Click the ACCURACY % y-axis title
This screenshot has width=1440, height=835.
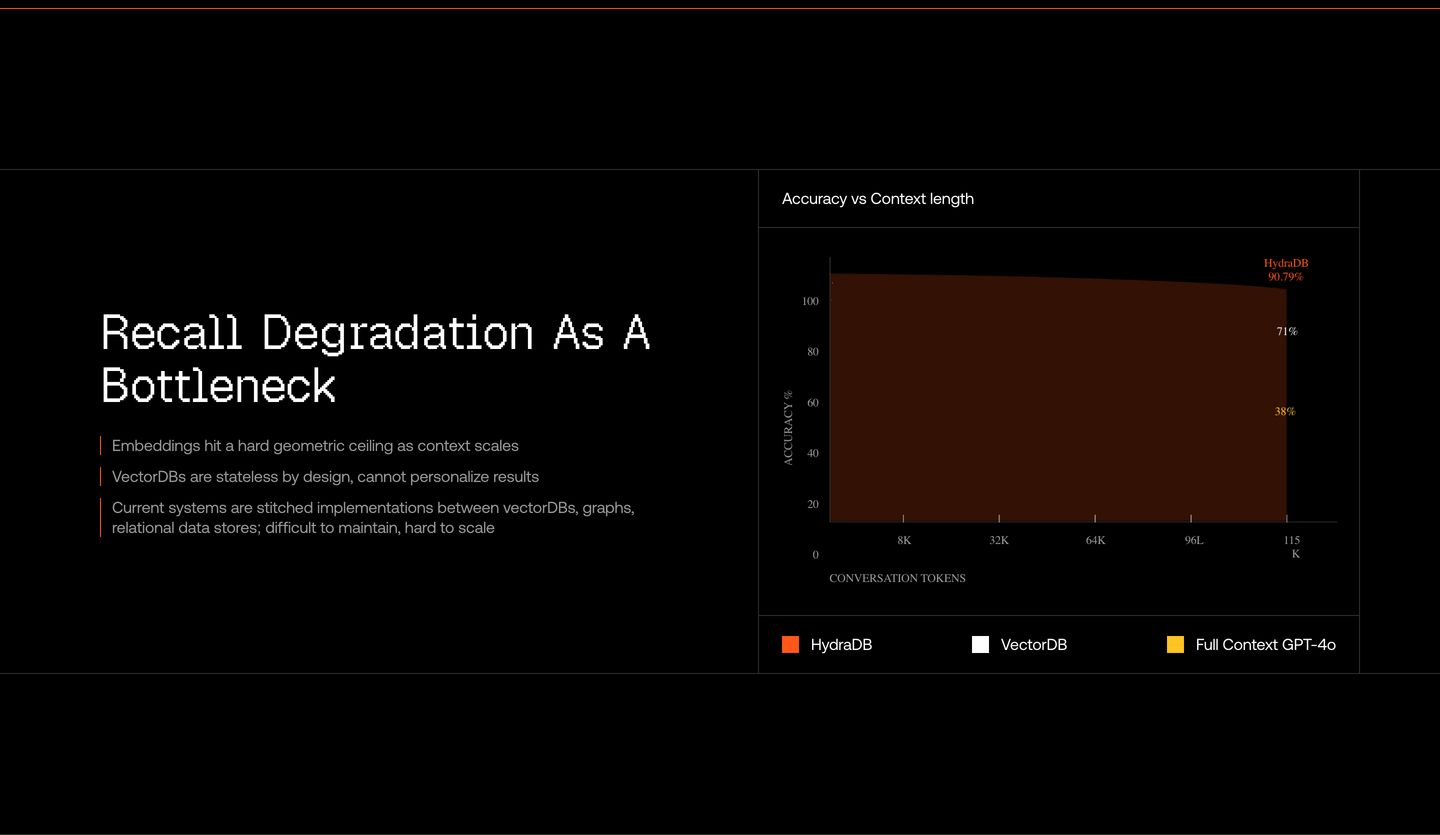[x=788, y=428]
